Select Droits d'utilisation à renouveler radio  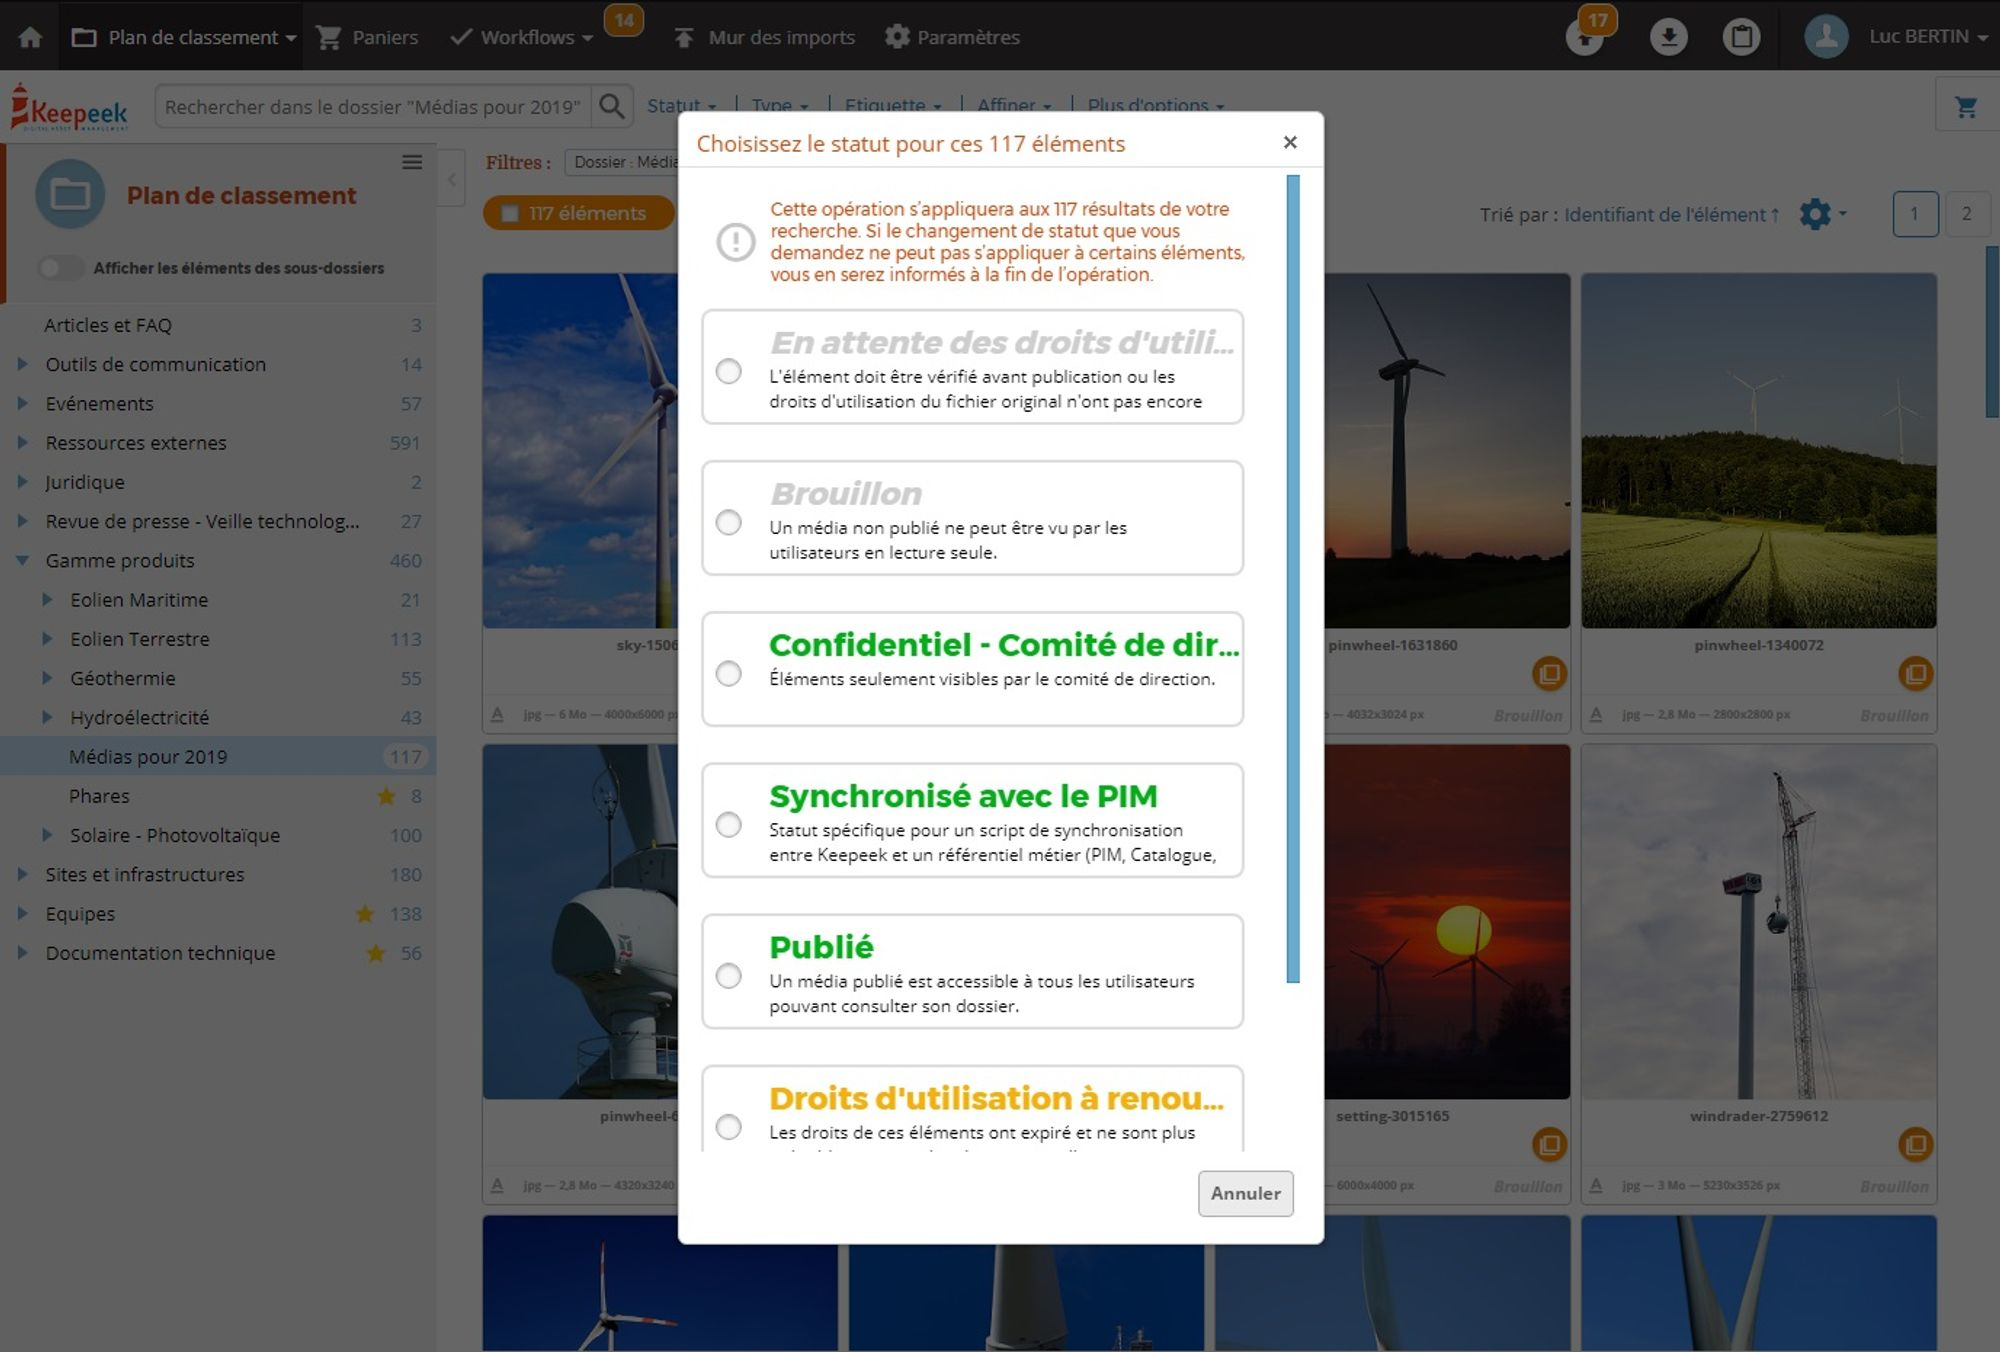coord(729,1127)
